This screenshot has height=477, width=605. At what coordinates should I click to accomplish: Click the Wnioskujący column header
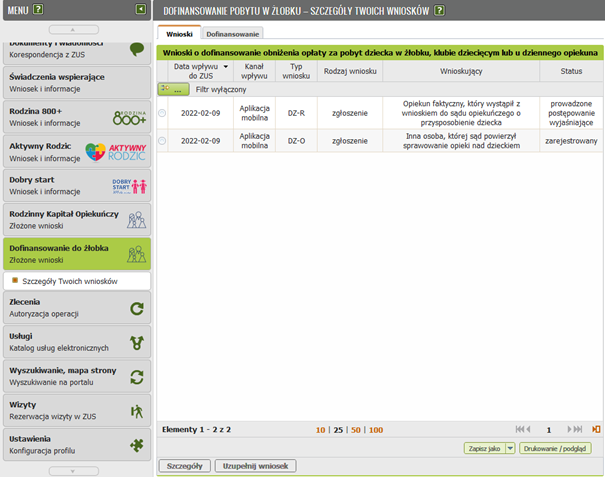[461, 71]
